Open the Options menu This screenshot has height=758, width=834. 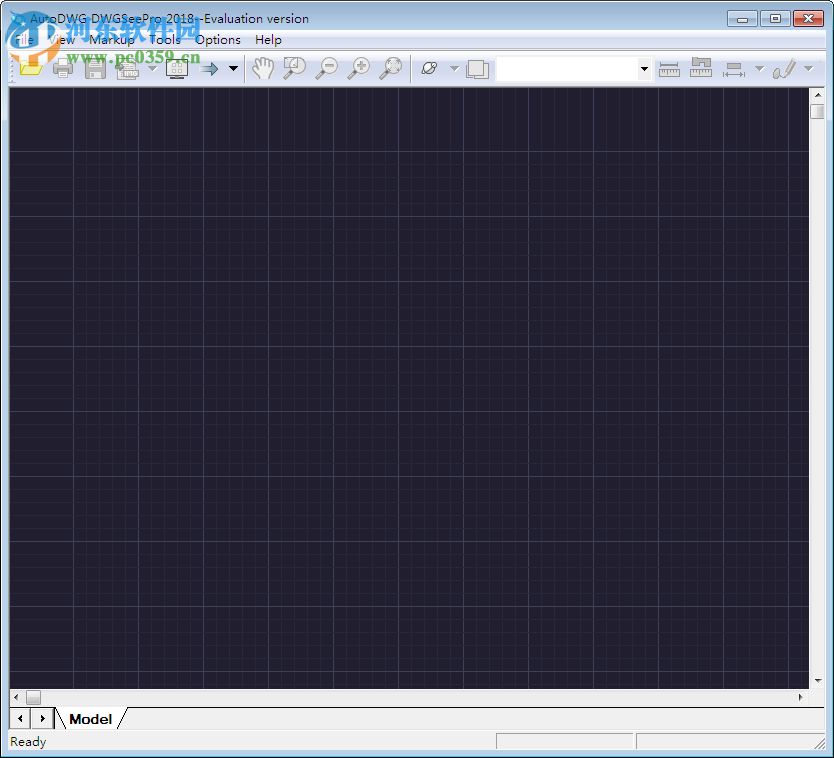[x=218, y=40]
